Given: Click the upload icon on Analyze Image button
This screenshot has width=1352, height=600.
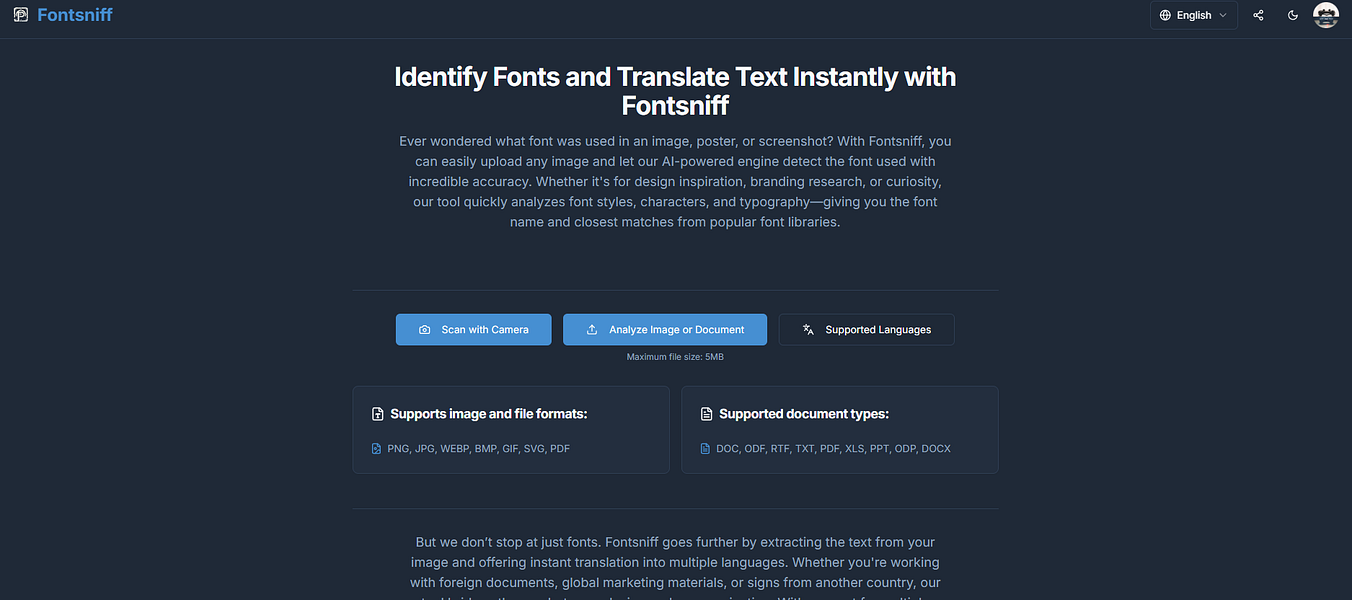Looking at the screenshot, I should tap(594, 329).
